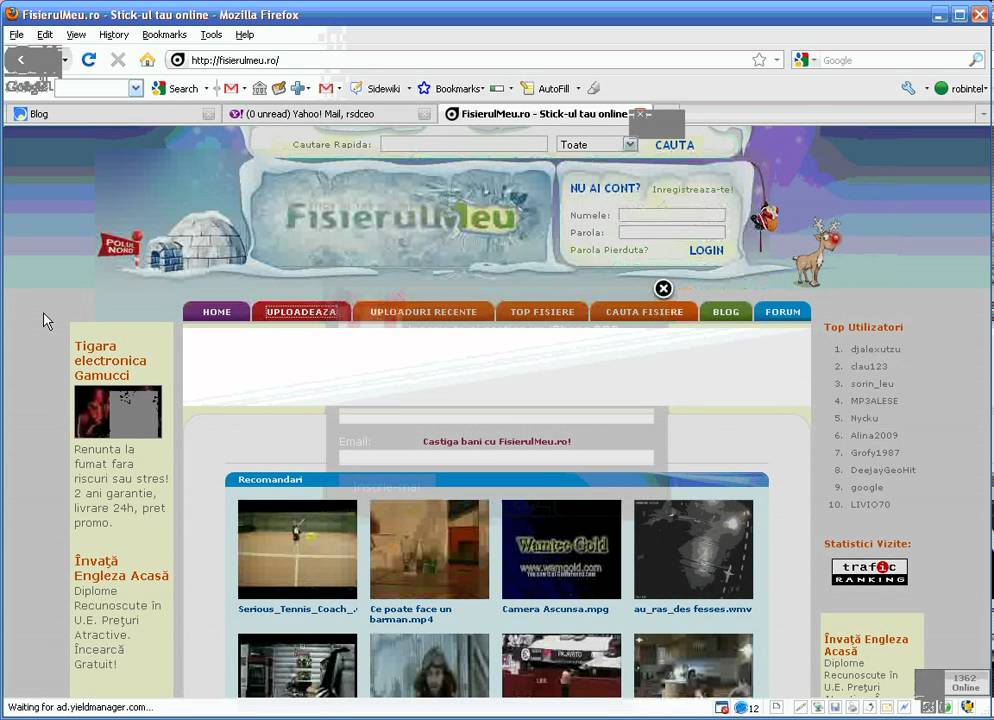Open the back button history dropdown
Screen dimensions: 994x720
point(65,60)
